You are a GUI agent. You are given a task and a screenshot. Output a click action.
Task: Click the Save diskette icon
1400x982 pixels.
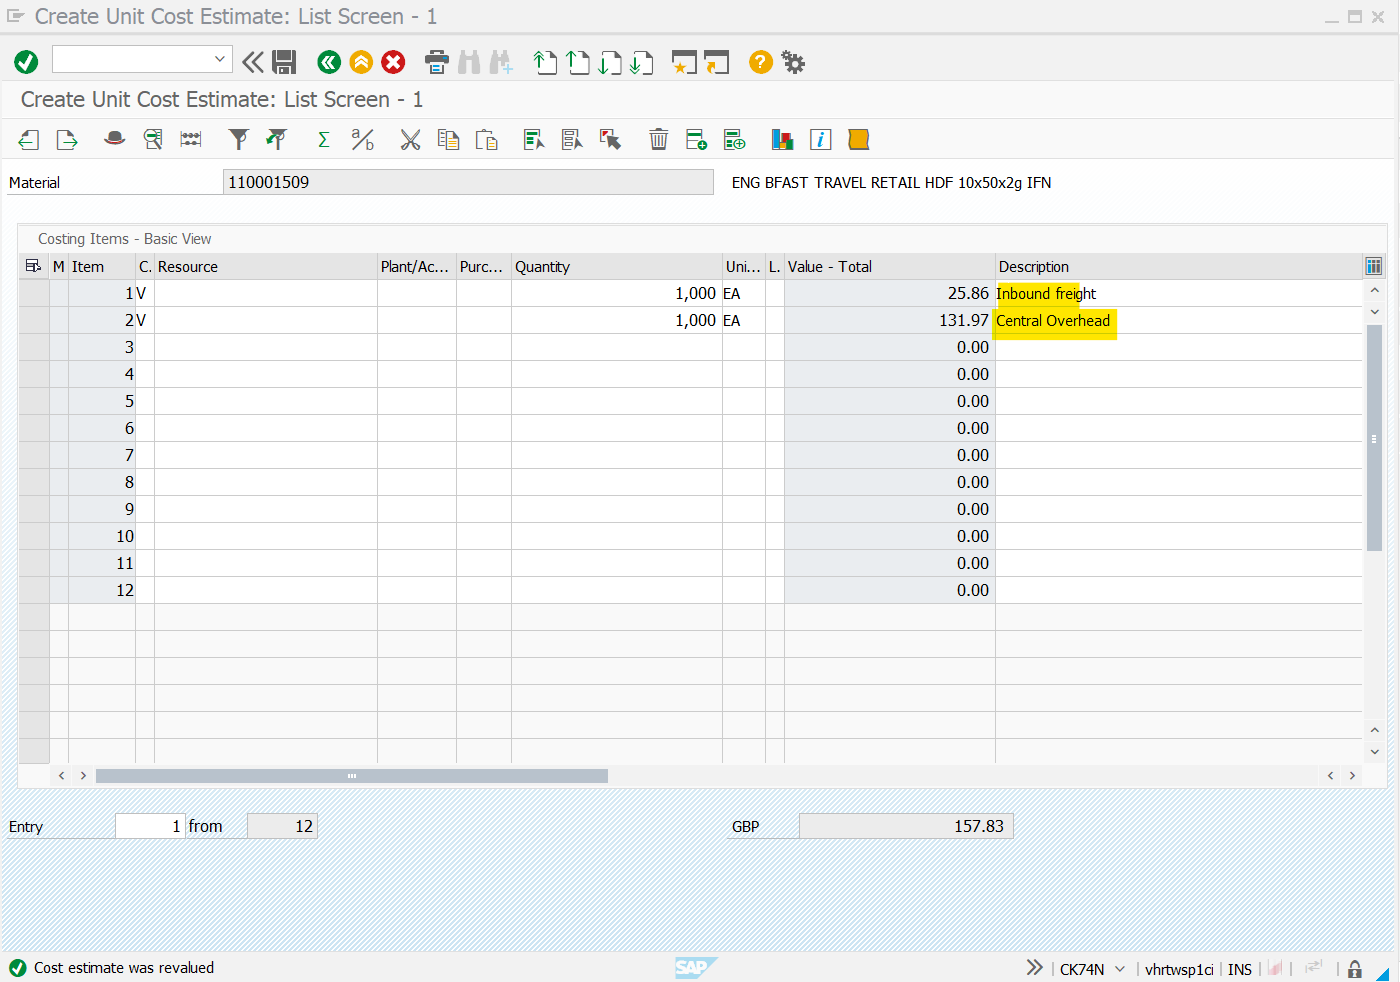(284, 62)
